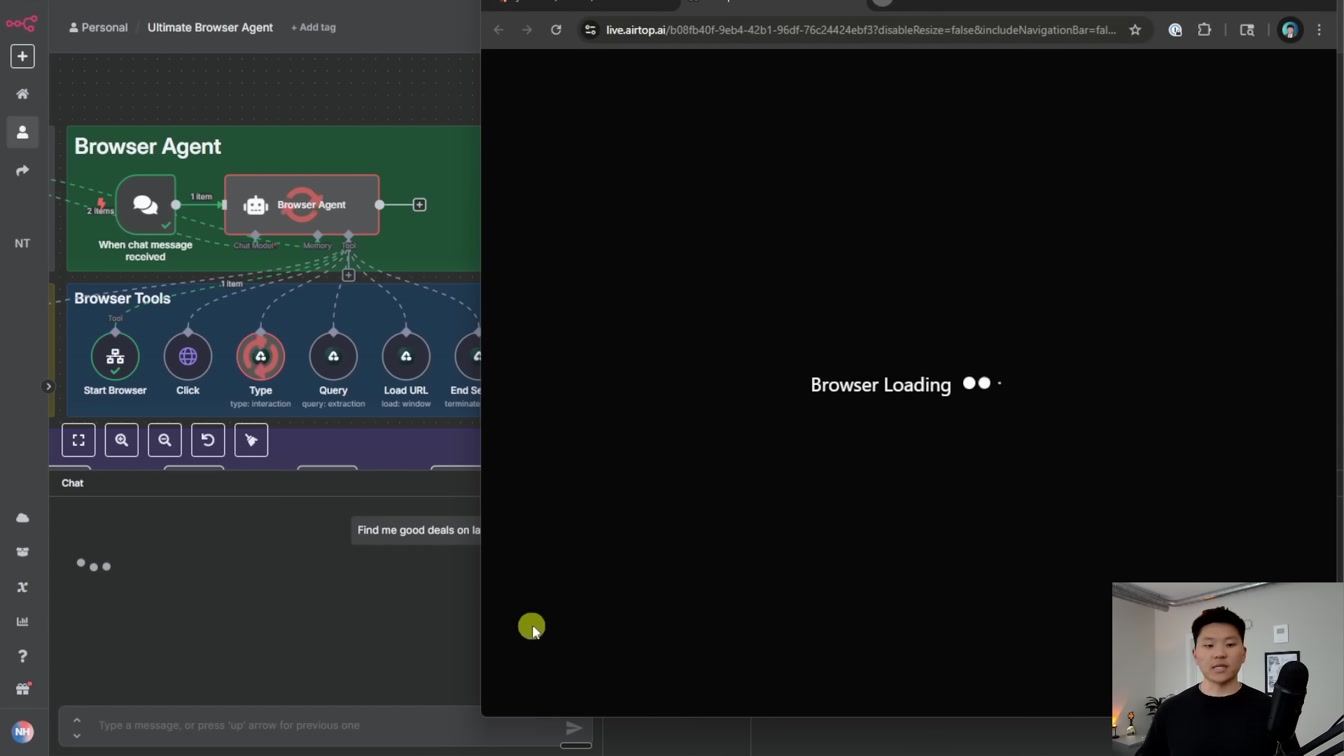
Task: Open the cloud icon in the sidebar
Action: click(x=22, y=518)
